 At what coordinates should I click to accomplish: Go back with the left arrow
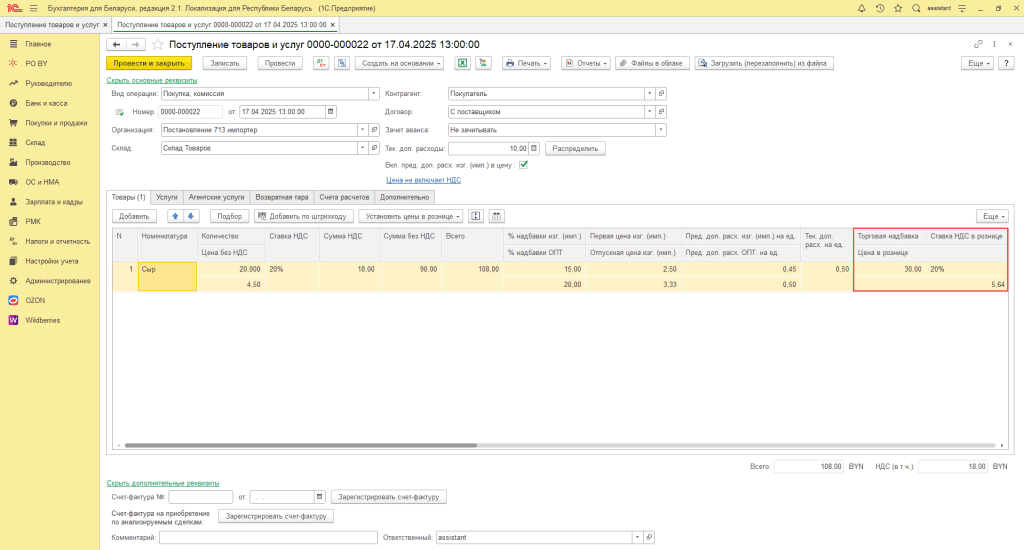116,44
